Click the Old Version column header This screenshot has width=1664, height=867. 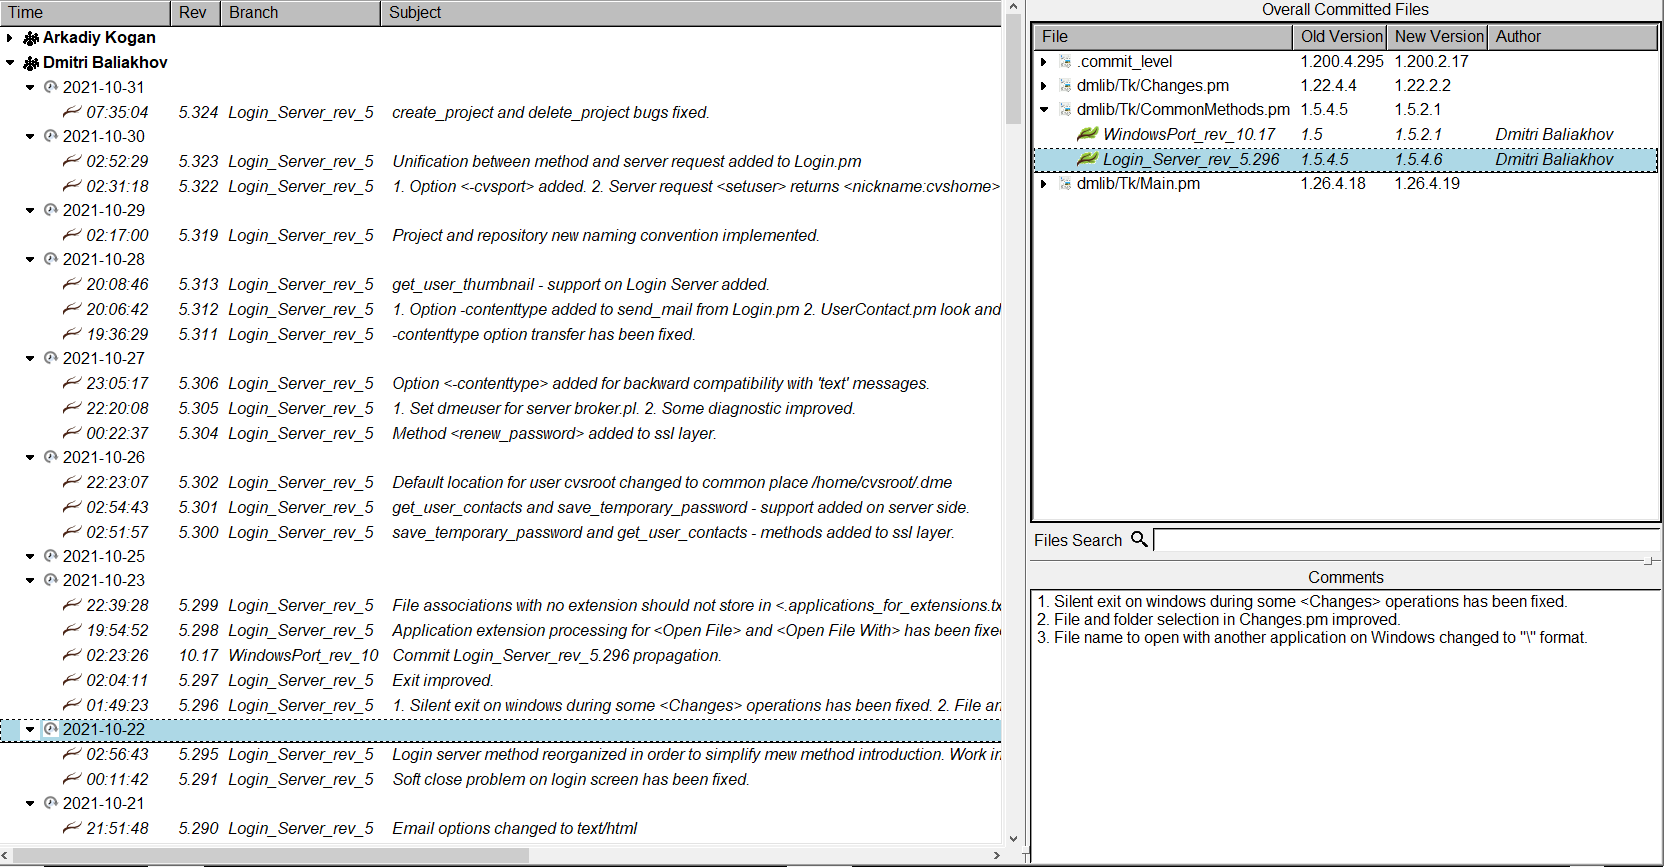click(1340, 37)
